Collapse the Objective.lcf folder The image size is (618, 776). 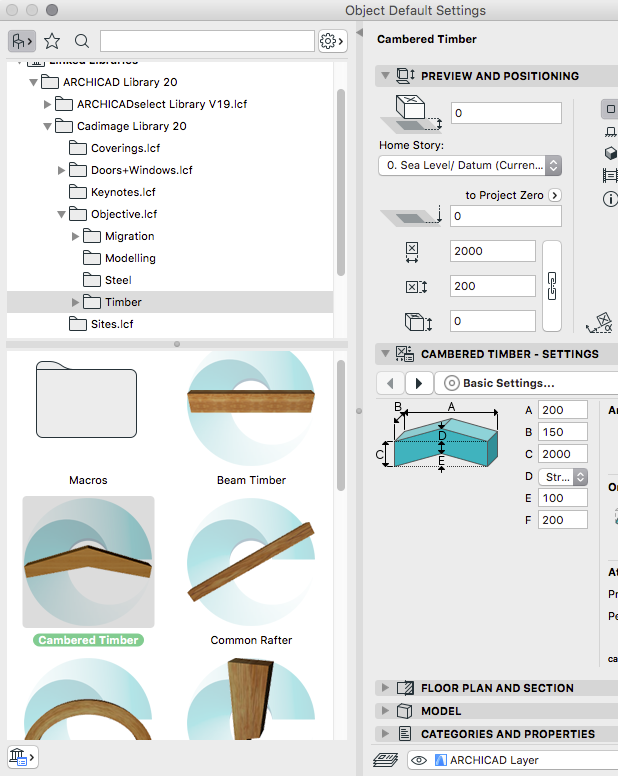pyautogui.click(x=61, y=214)
